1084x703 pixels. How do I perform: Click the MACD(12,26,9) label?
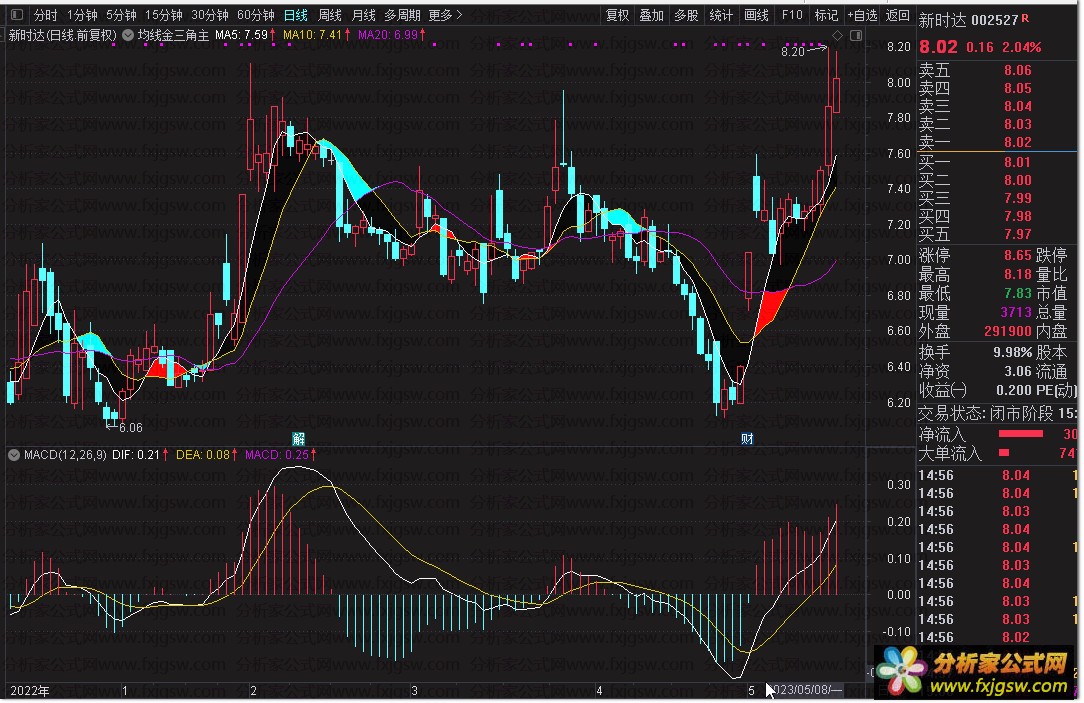65,455
